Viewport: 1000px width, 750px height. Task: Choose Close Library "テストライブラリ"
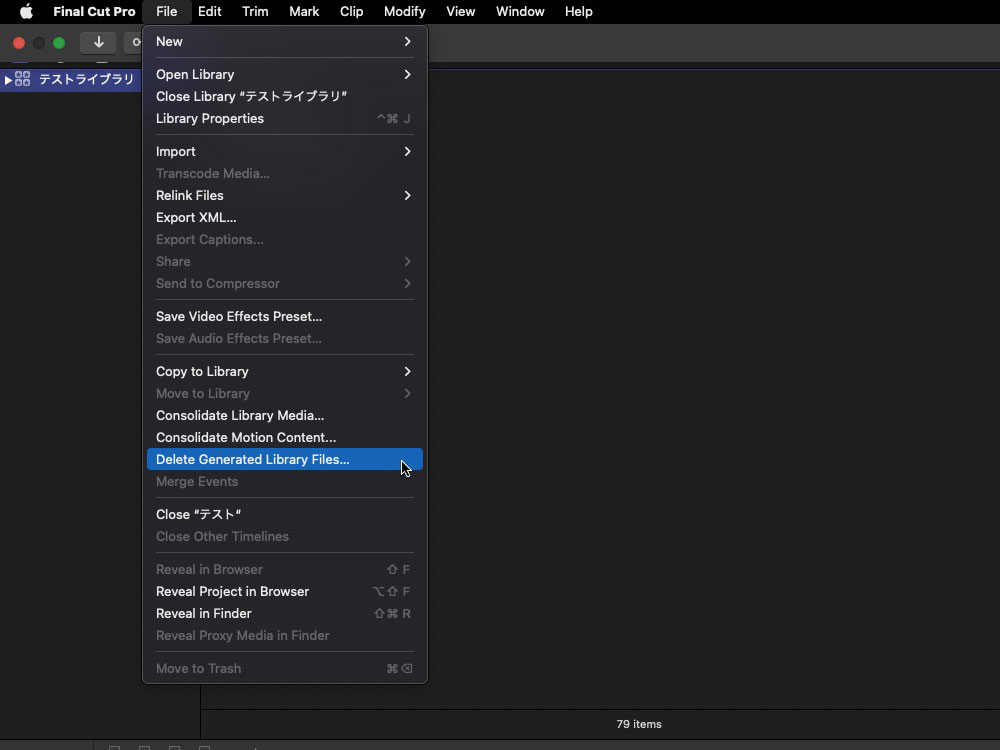(x=284, y=96)
